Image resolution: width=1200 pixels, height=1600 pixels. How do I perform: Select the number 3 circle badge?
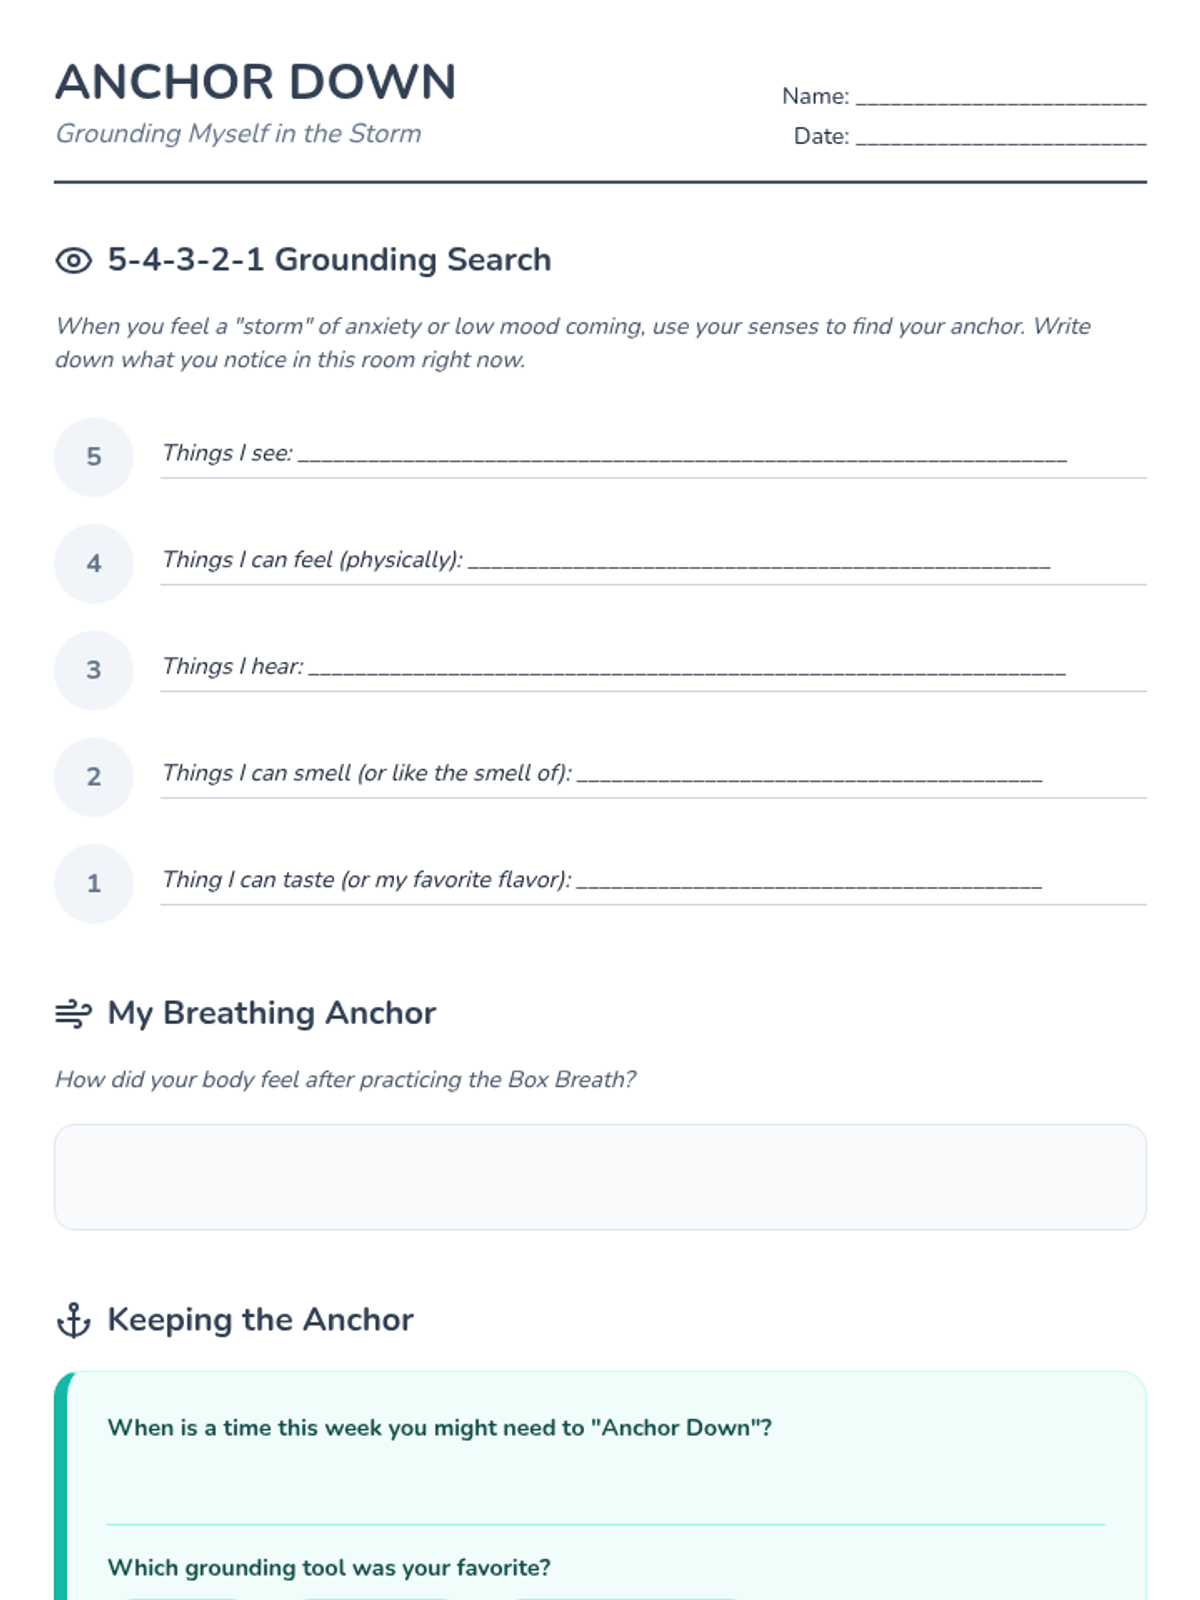93,670
